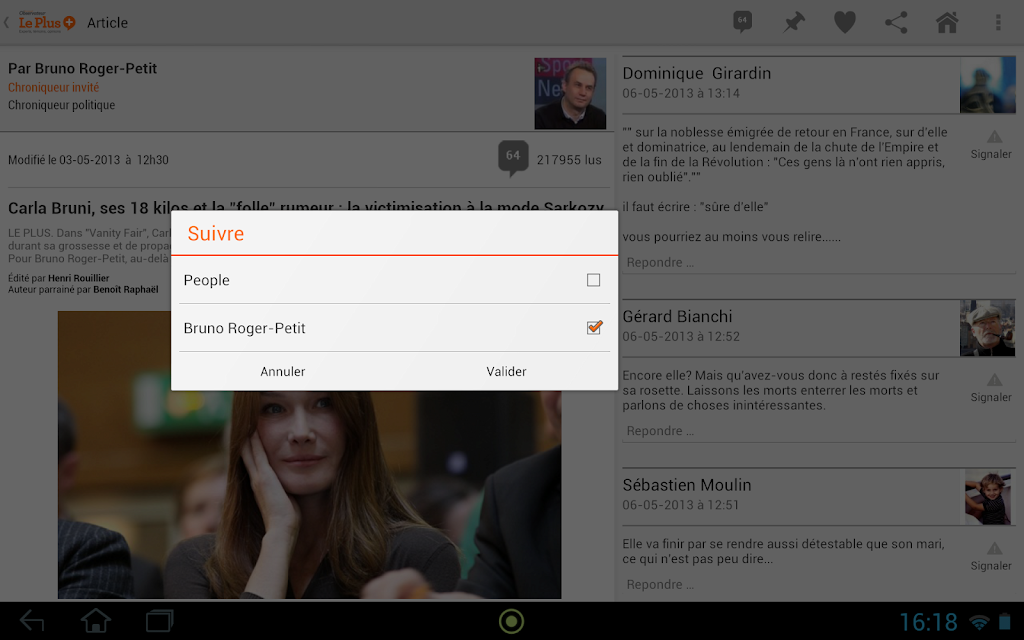This screenshot has width=1024, height=640.
Task: View Dominique Girardin's avatar
Action: pyautogui.click(x=987, y=85)
